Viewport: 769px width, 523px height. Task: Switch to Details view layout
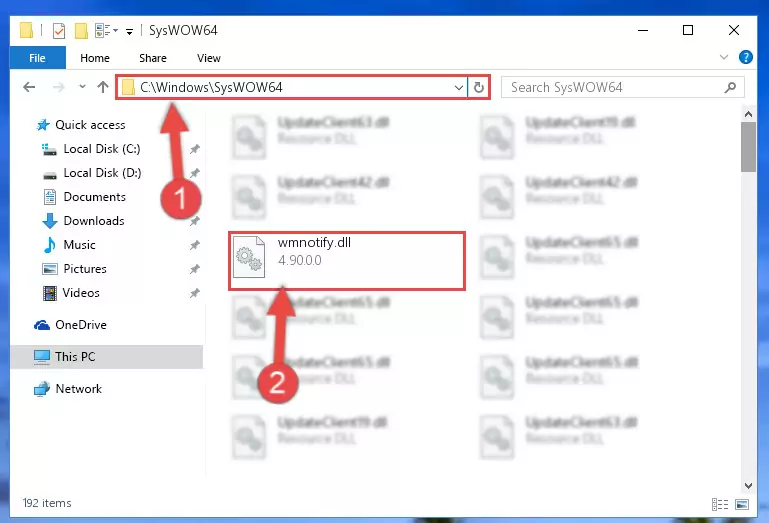click(x=720, y=504)
